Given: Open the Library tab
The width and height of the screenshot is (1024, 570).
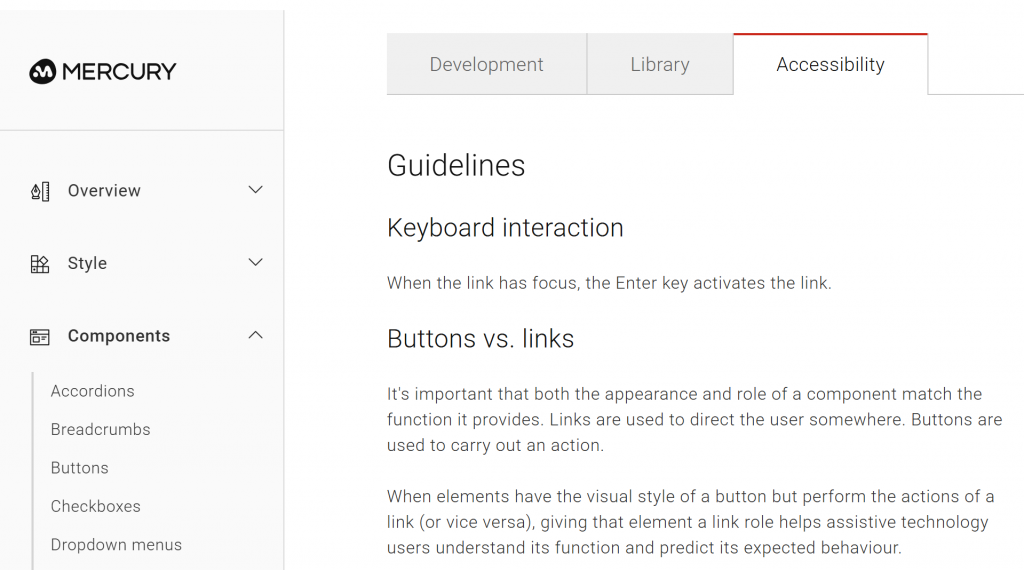Looking at the screenshot, I should click(660, 65).
